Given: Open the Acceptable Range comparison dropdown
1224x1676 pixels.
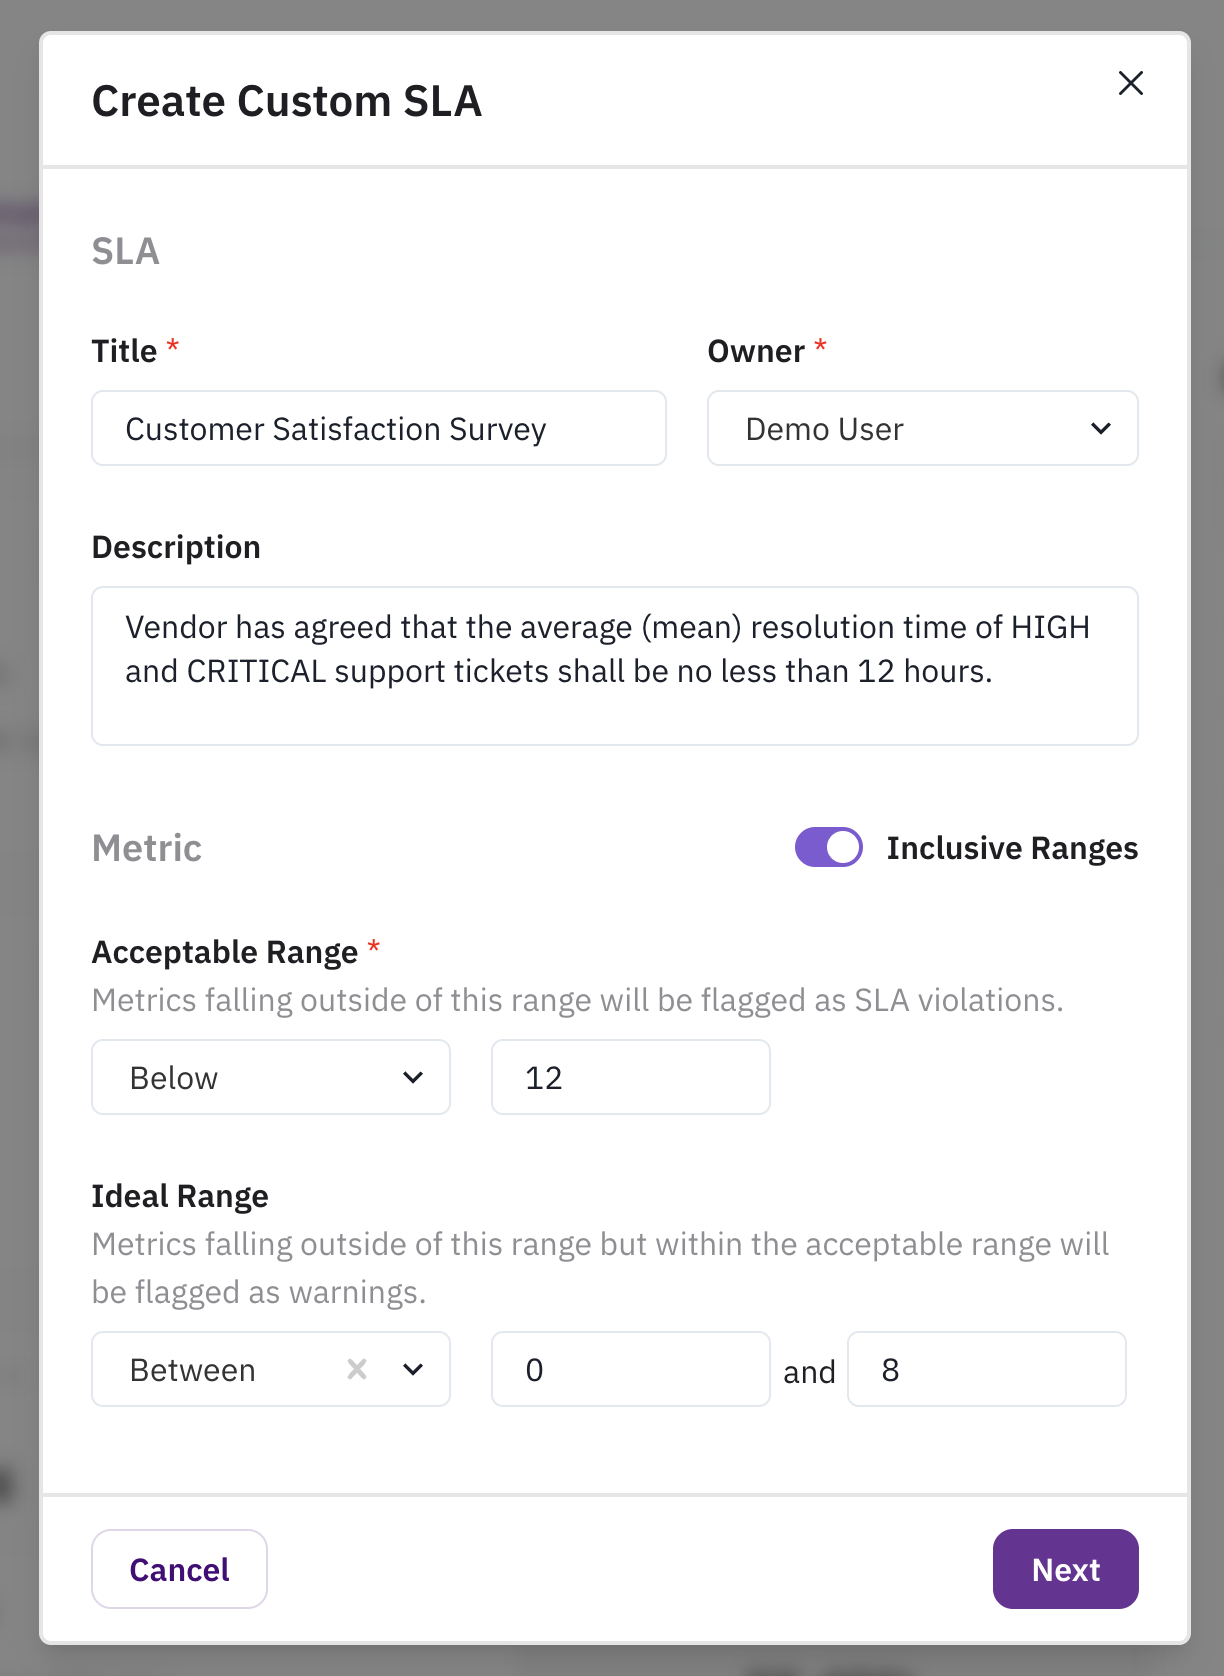Looking at the screenshot, I should pos(270,1077).
